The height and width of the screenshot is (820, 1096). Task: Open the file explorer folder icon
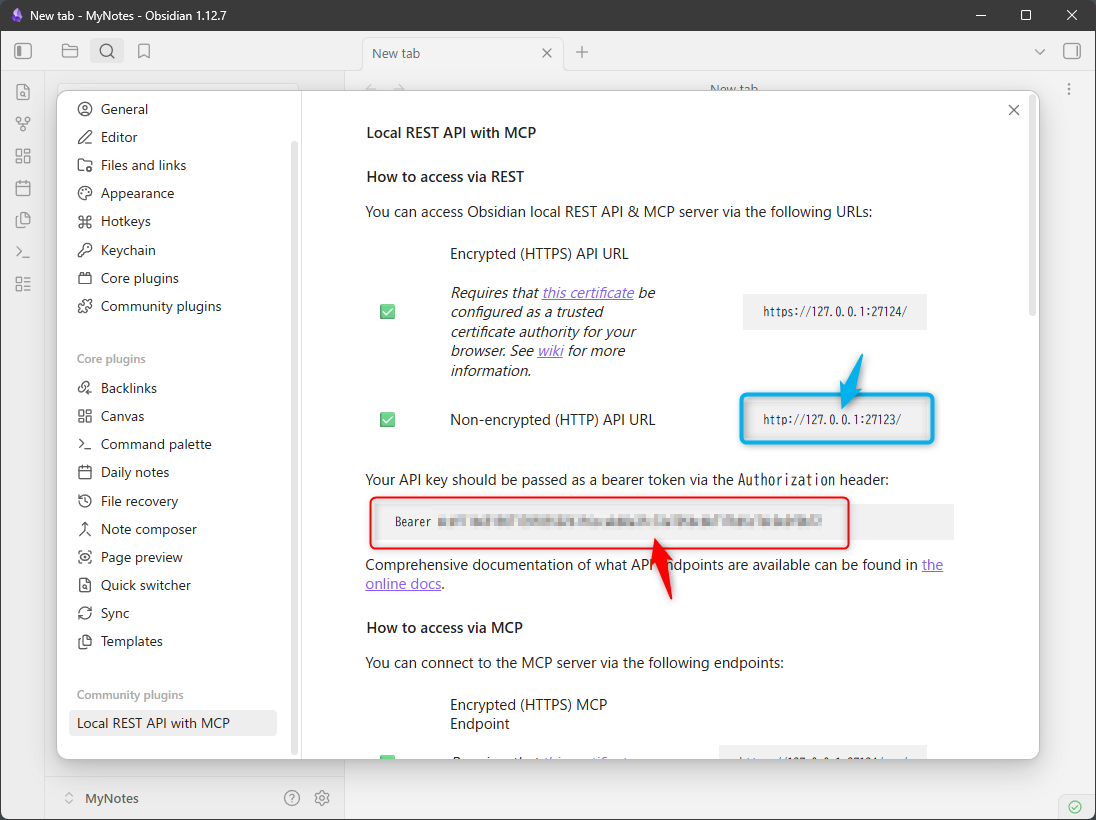pos(69,51)
